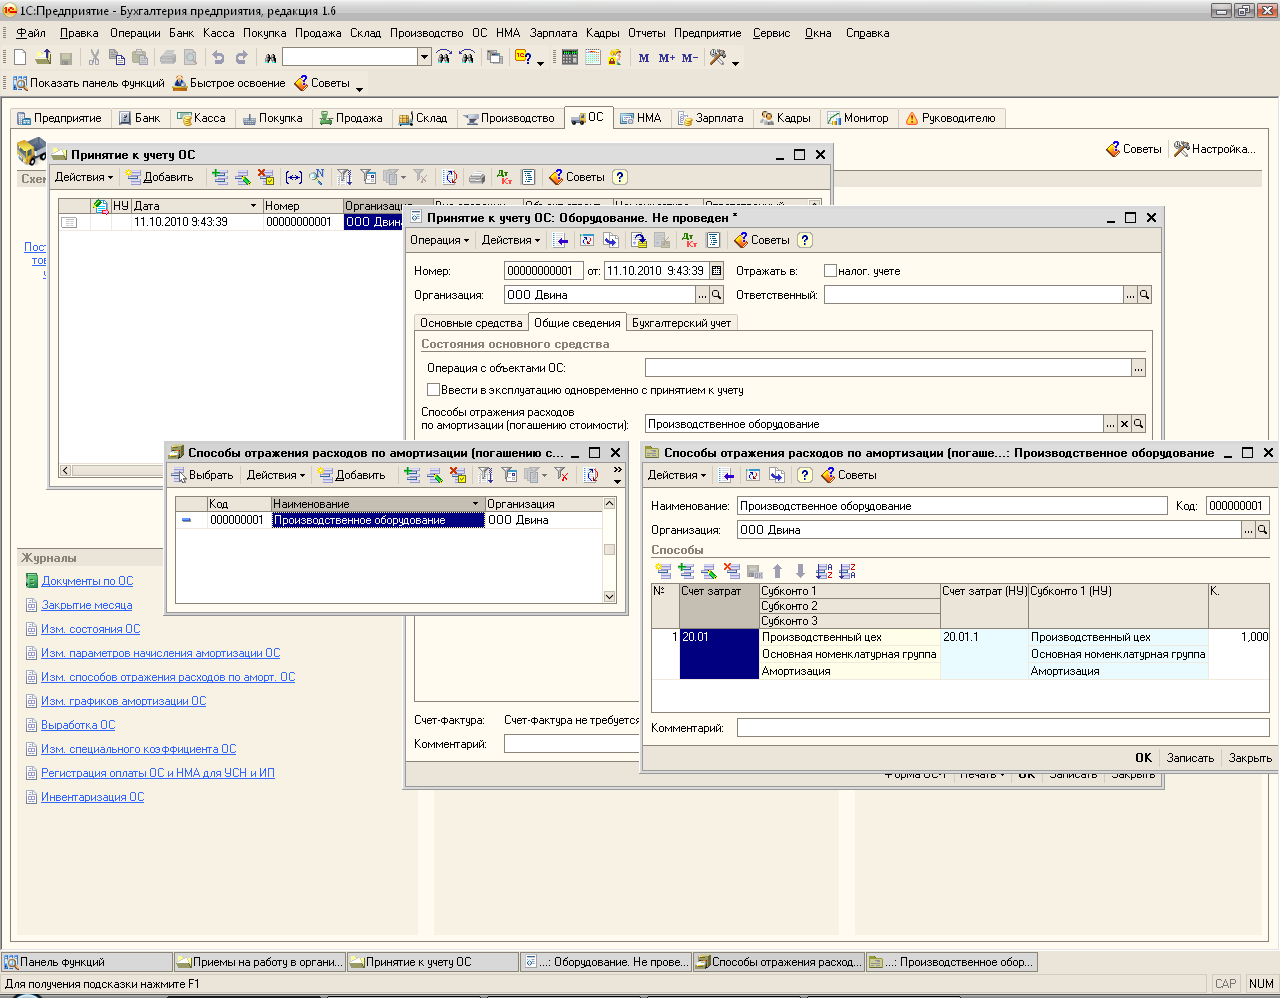Click the Комментарий field in the Производственное оборудование form
The height and width of the screenshot is (998, 1280).
(1003, 728)
